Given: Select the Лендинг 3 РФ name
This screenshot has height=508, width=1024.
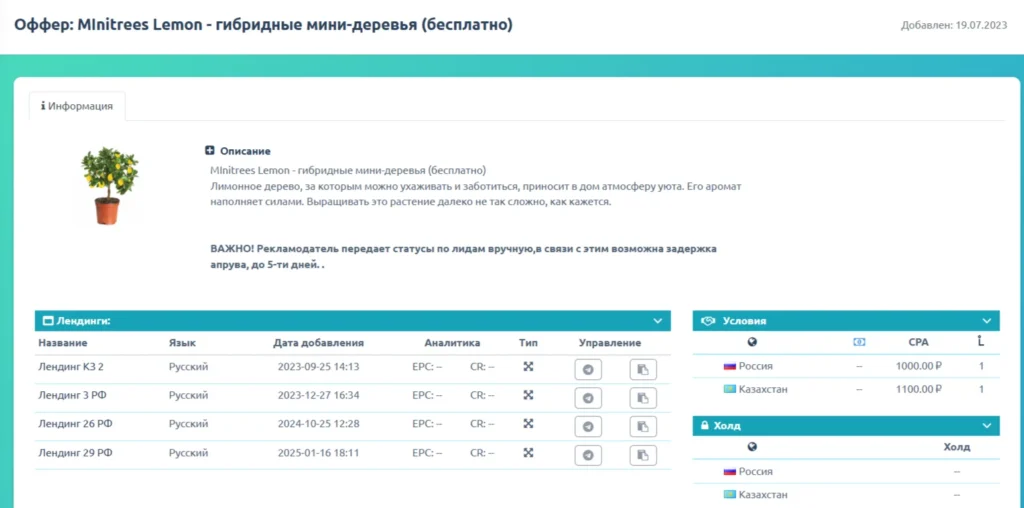Looking at the screenshot, I should pos(71,395).
